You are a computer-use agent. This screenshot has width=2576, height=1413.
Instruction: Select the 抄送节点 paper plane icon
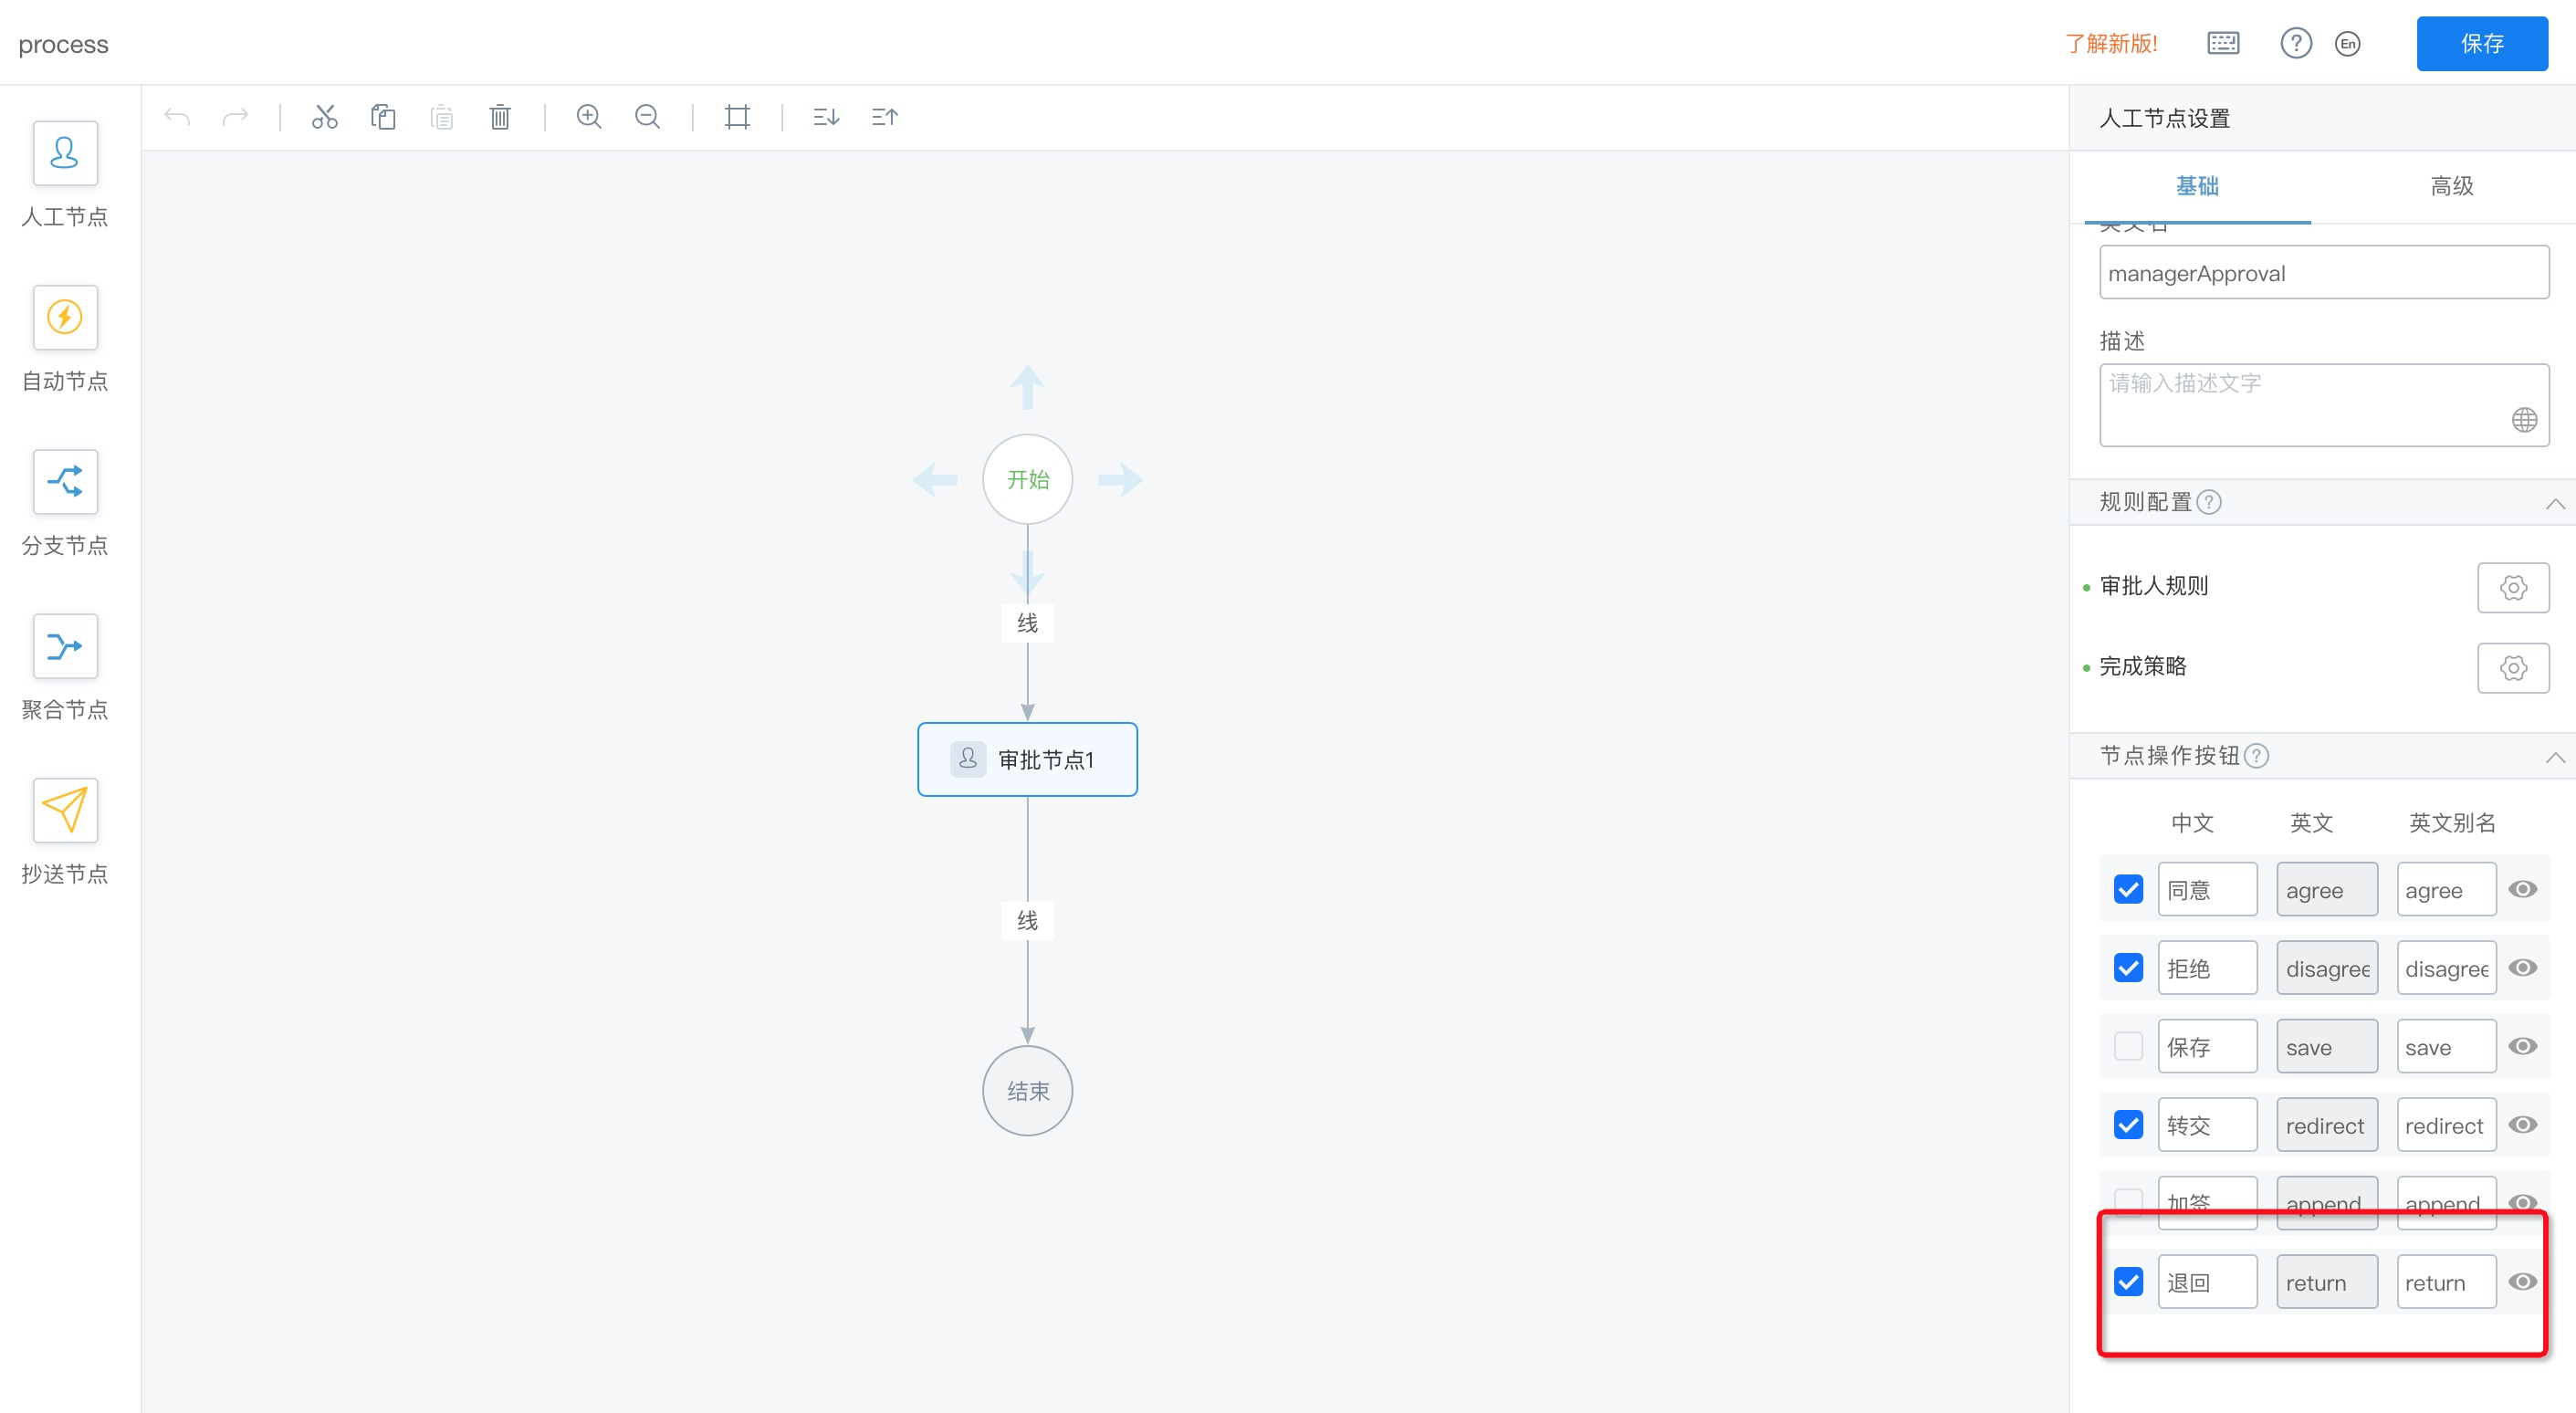[65, 810]
